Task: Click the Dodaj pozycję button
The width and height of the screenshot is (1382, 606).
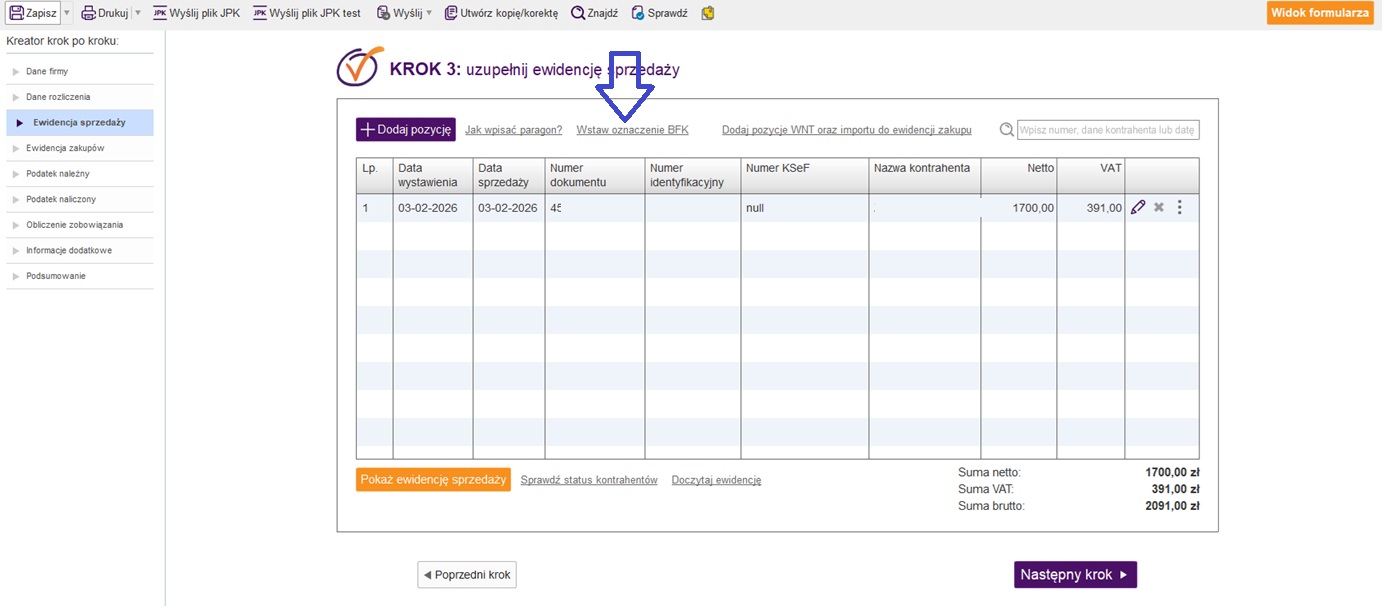Action: coord(406,130)
